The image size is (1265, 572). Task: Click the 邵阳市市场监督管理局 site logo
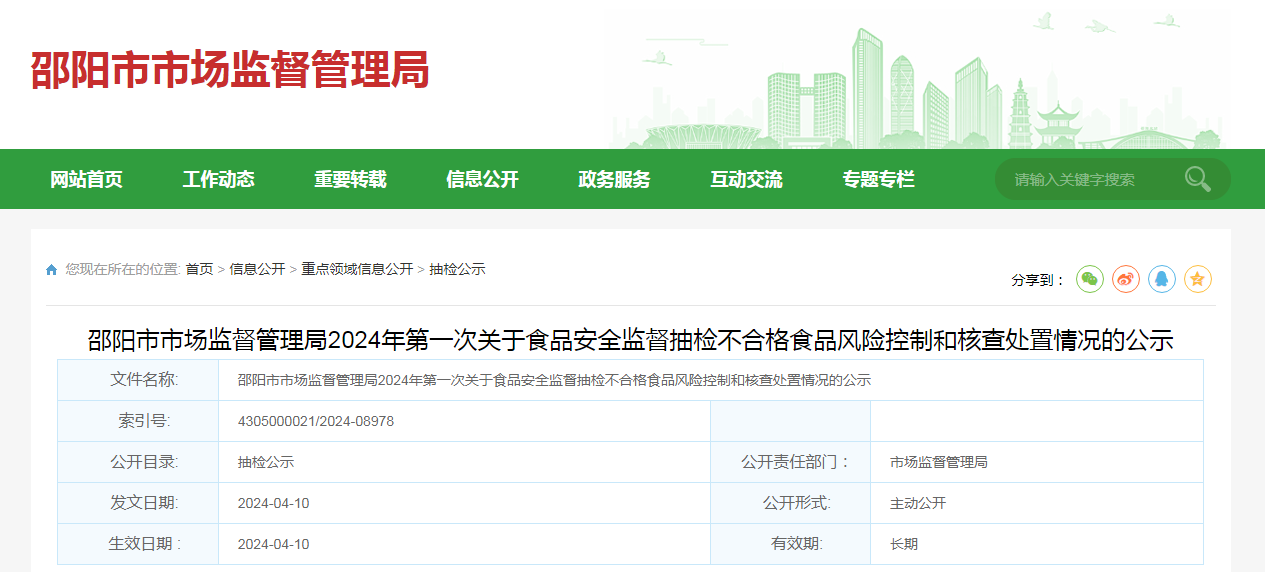[x=230, y=70]
